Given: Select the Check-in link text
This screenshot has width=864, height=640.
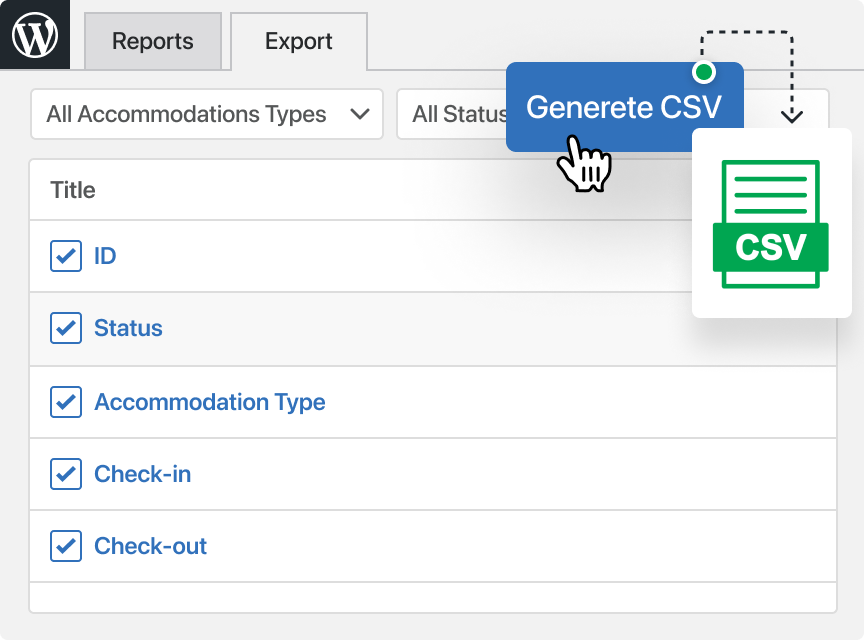Looking at the screenshot, I should (142, 474).
